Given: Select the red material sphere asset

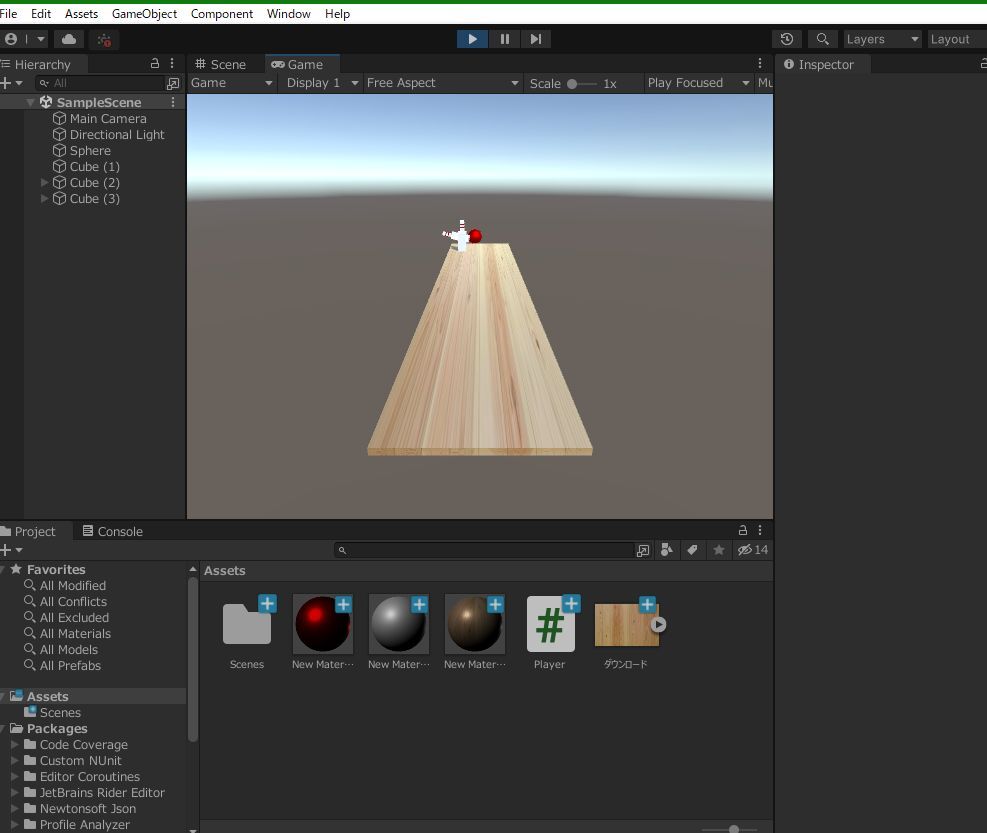Looking at the screenshot, I should [322, 625].
